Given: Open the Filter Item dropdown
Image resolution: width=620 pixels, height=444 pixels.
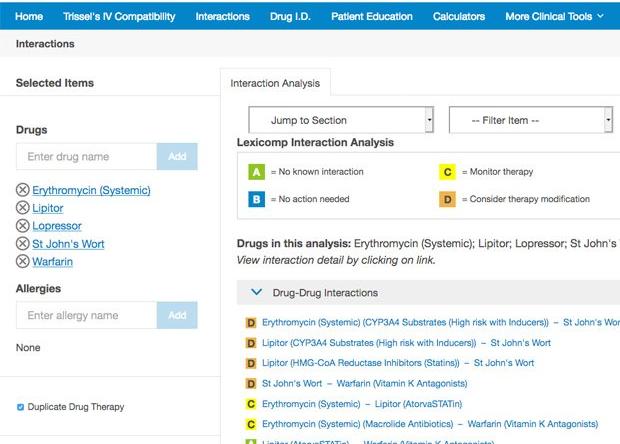Looking at the screenshot, I should coord(530,121).
